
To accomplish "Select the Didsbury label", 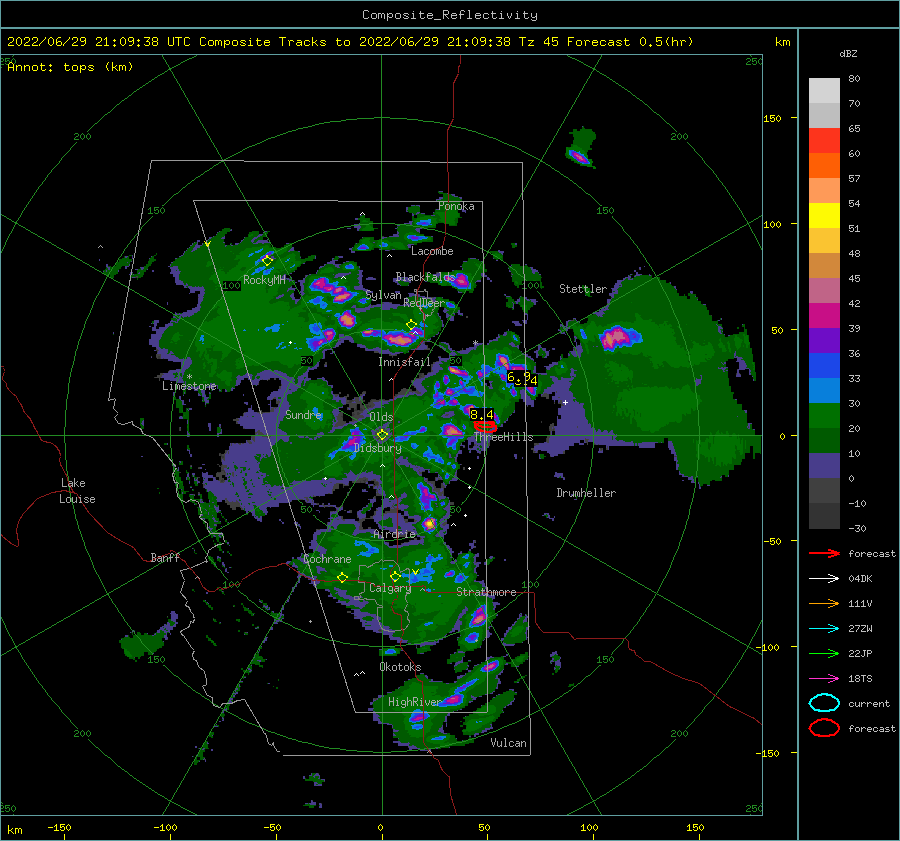I will coord(378,448).
